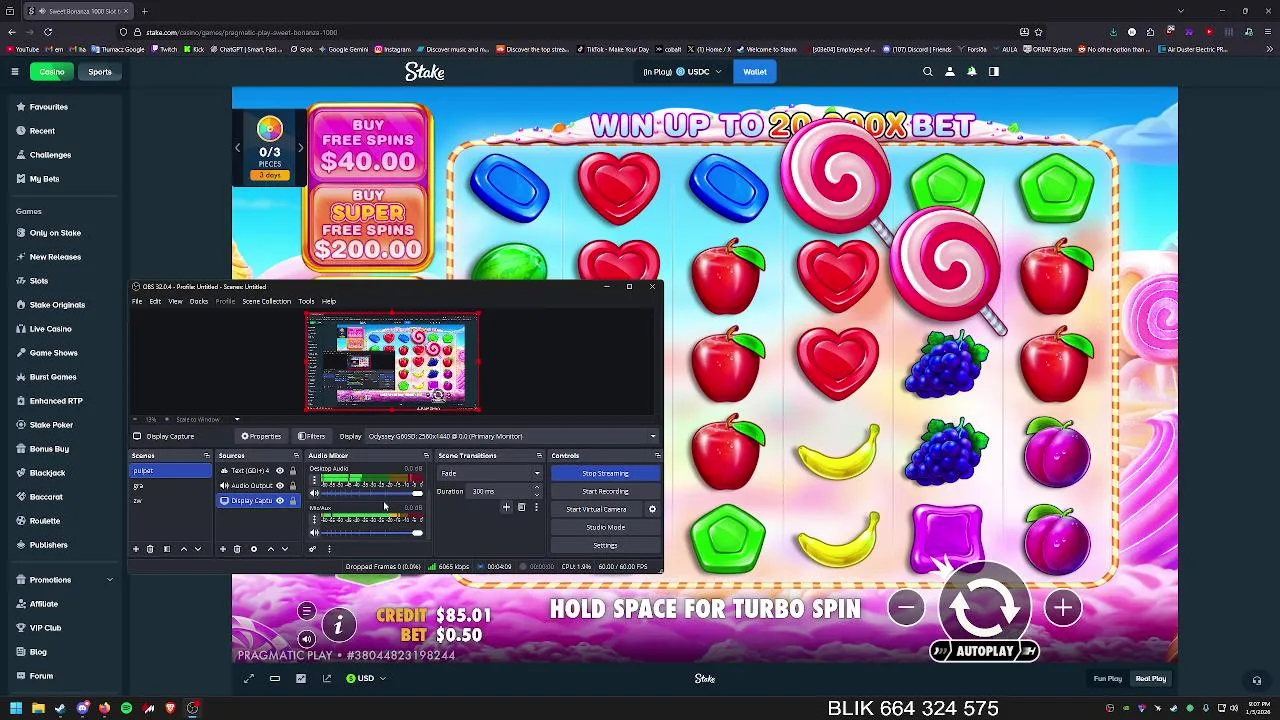Open the USDC balance dropdown

(x=683, y=72)
